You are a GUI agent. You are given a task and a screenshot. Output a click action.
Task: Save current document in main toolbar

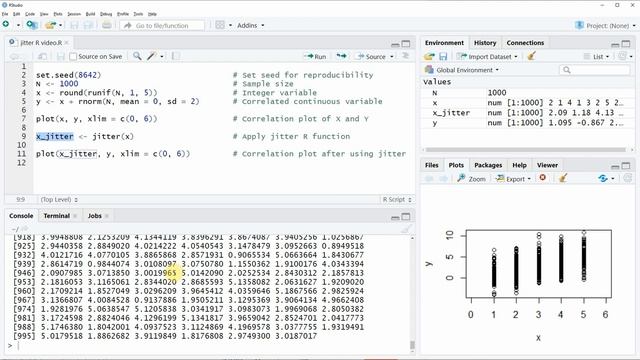pyautogui.click(x=74, y=25)
